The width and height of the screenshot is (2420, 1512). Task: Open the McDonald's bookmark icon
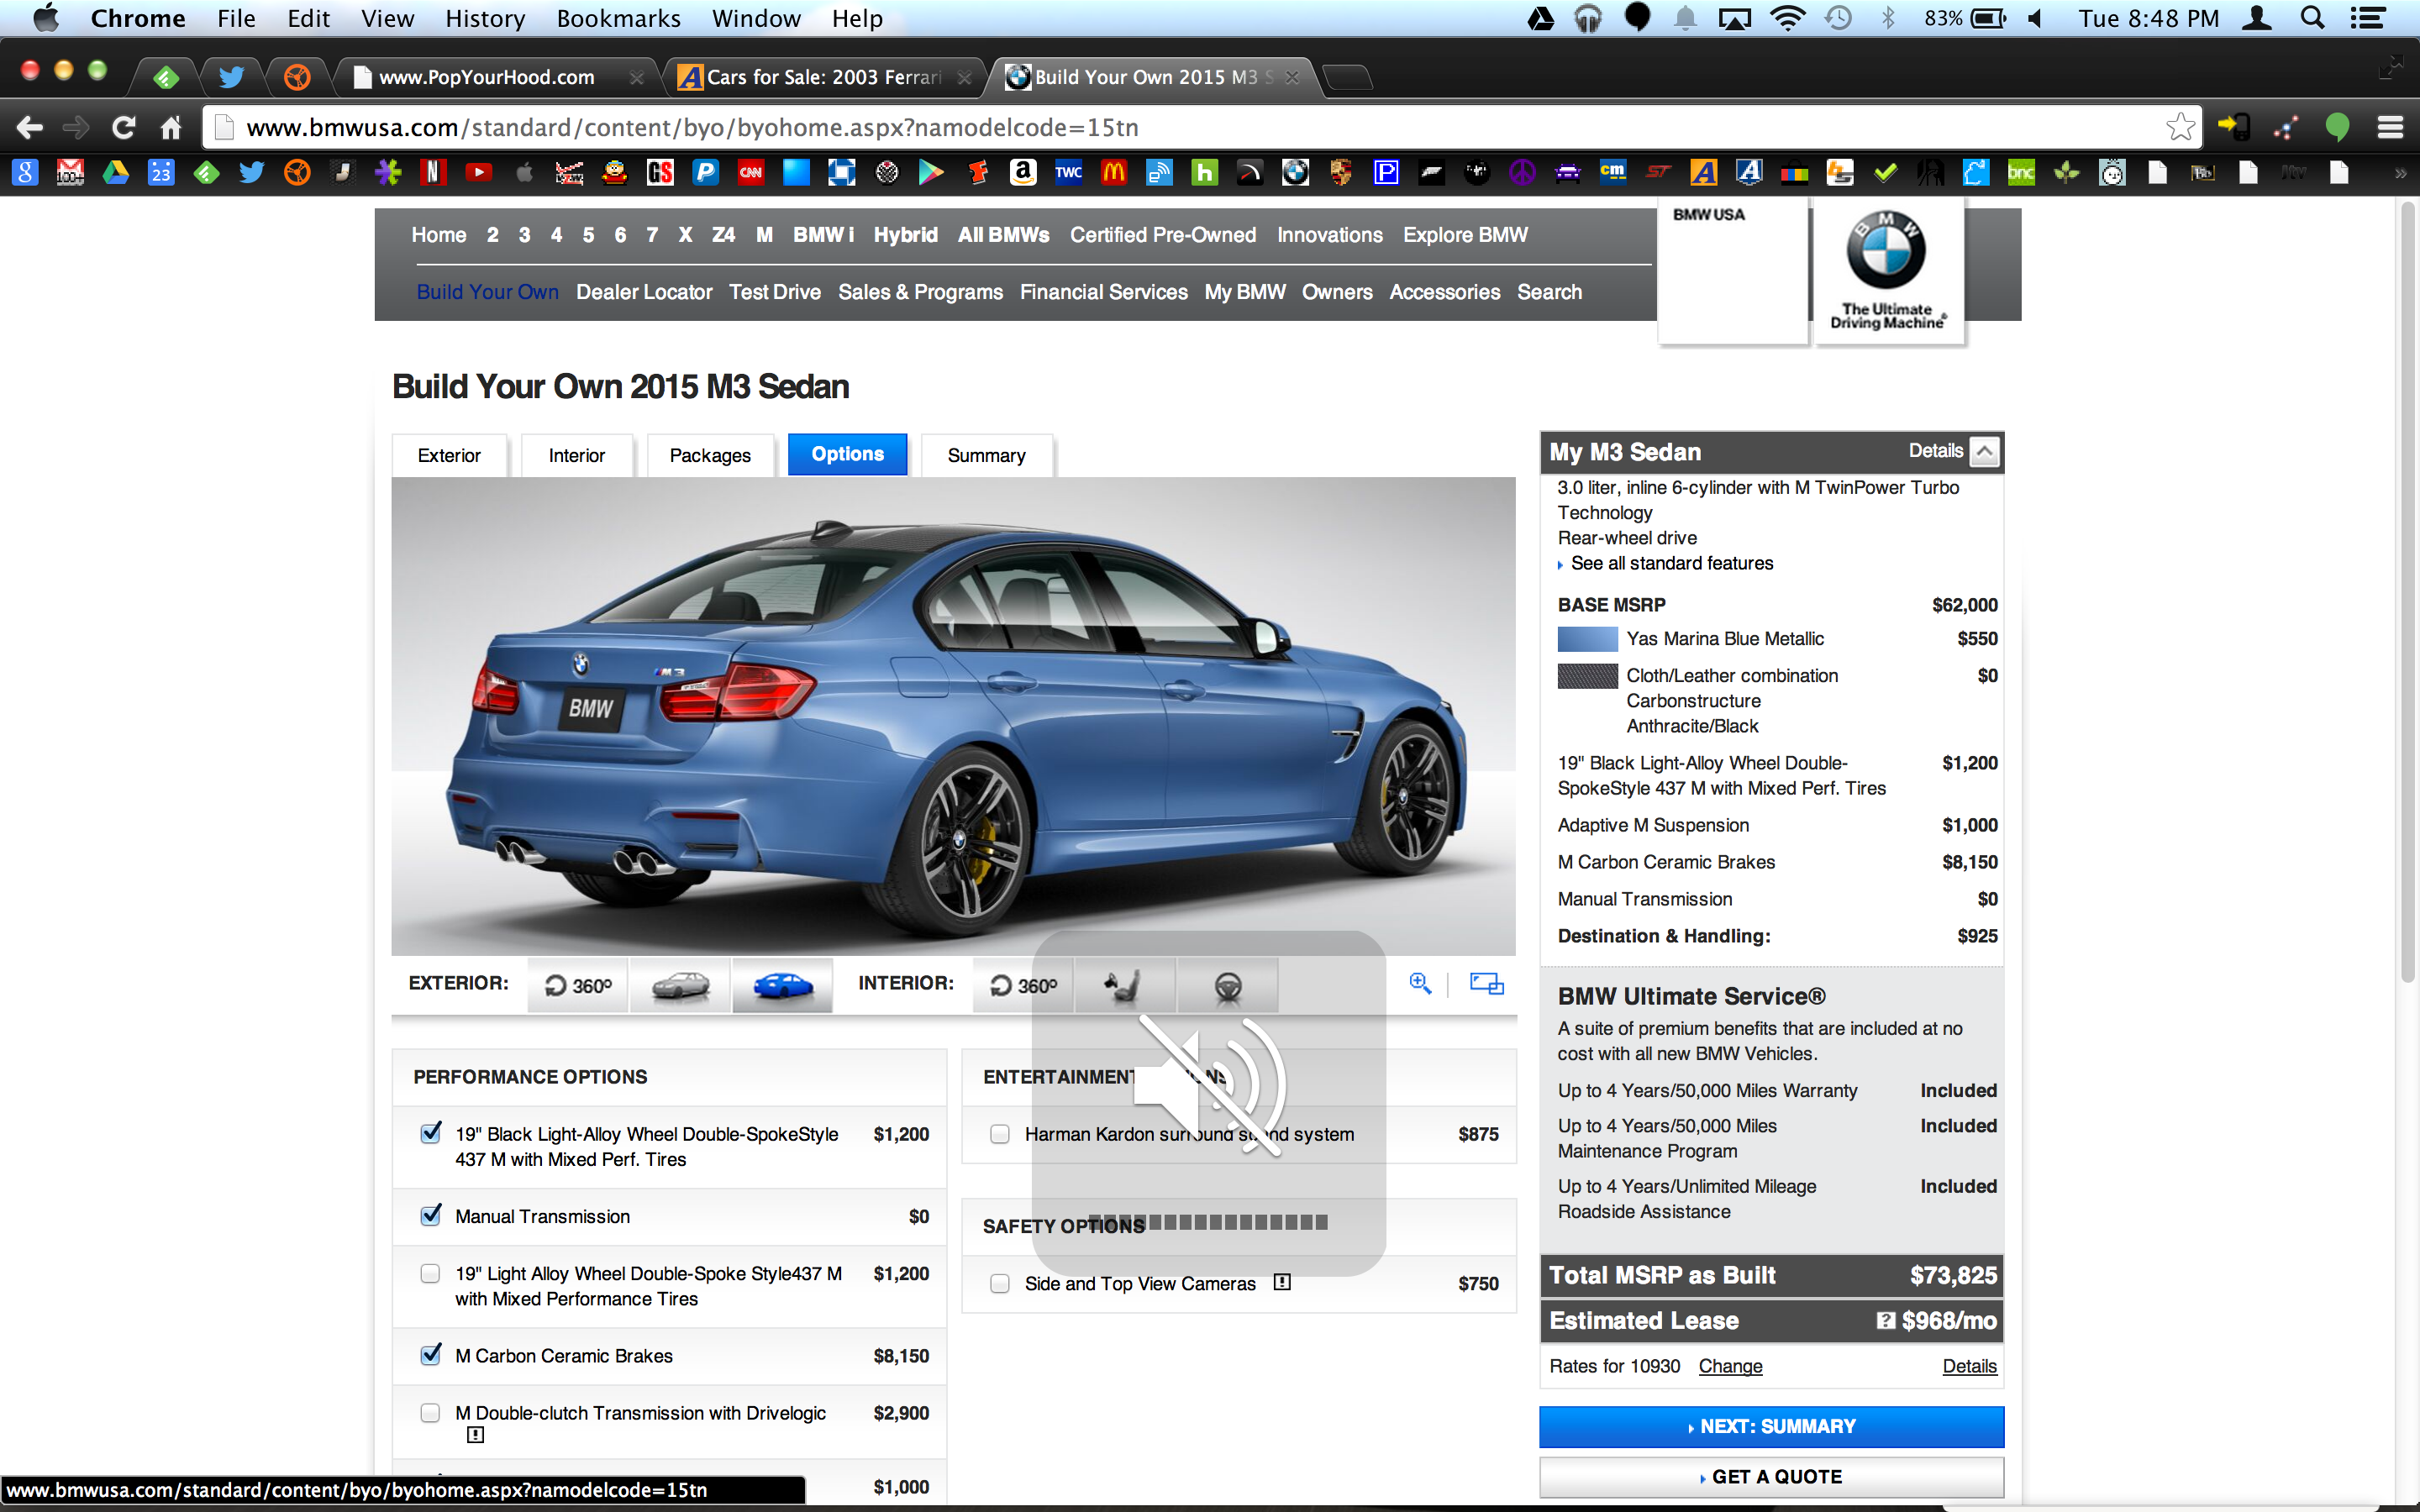coord(1113,173)
